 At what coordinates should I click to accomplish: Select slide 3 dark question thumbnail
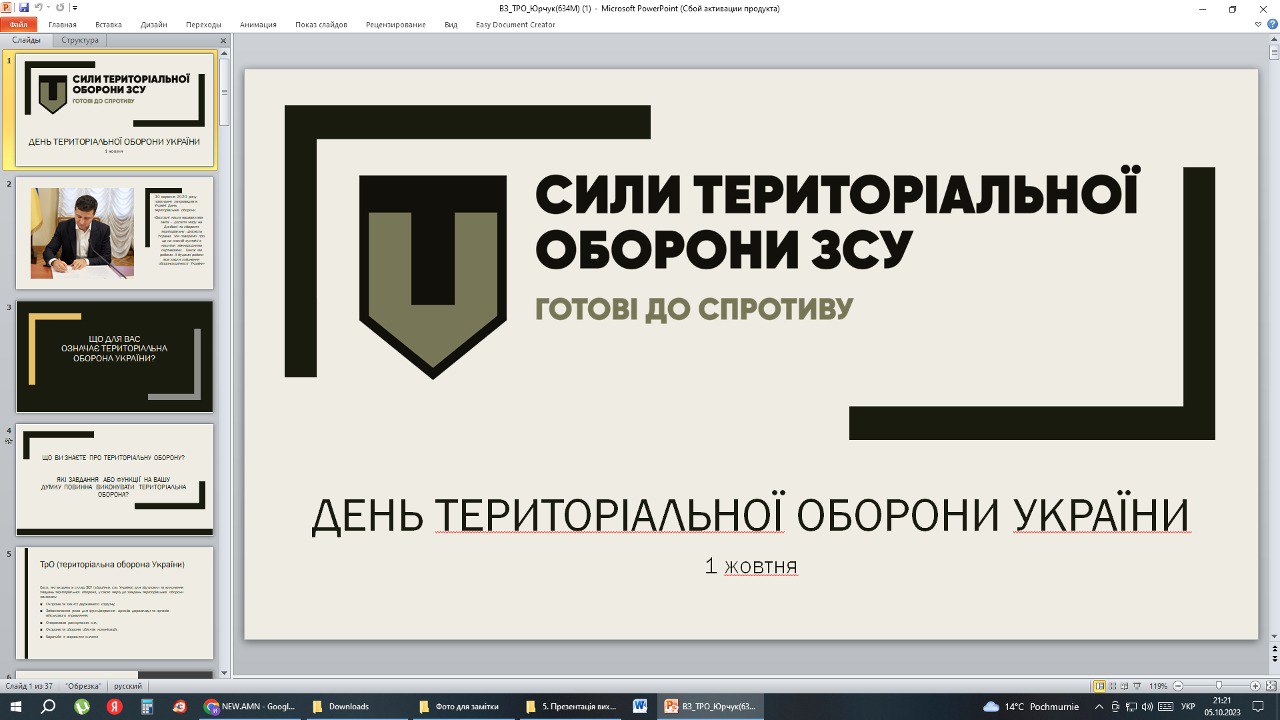(x=115, y=357)
